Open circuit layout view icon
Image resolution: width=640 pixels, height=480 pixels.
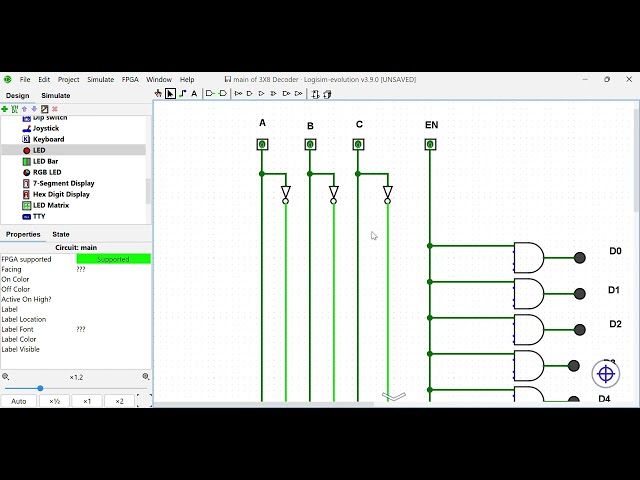coord(315,94)
